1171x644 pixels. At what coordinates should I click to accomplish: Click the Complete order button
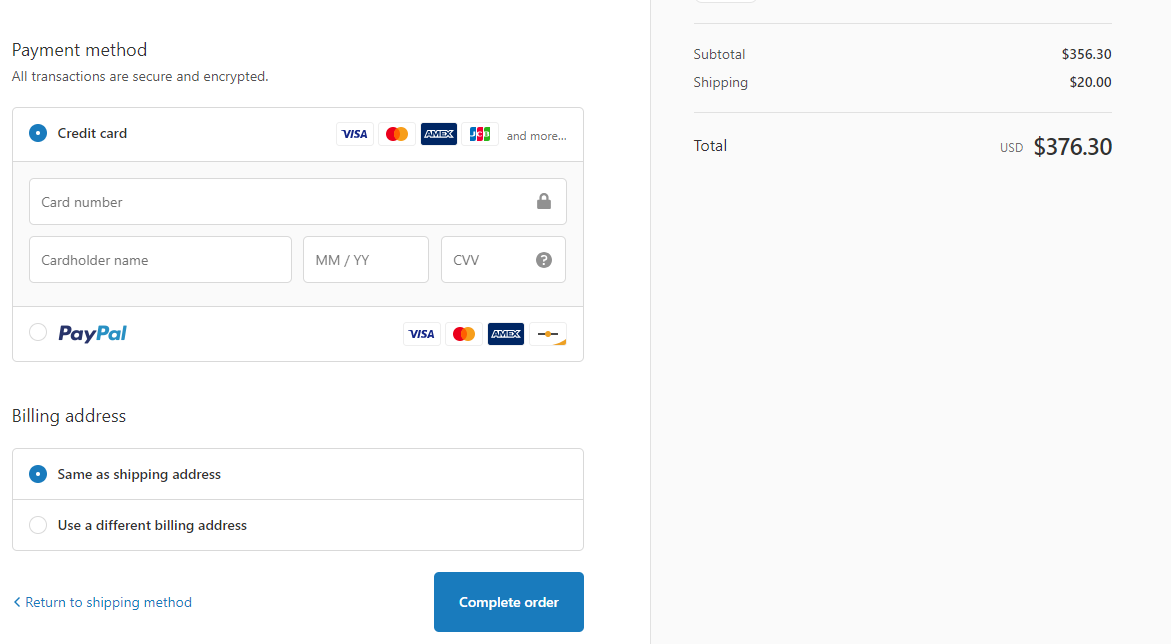pyautogui.click(x=509, y=602)
